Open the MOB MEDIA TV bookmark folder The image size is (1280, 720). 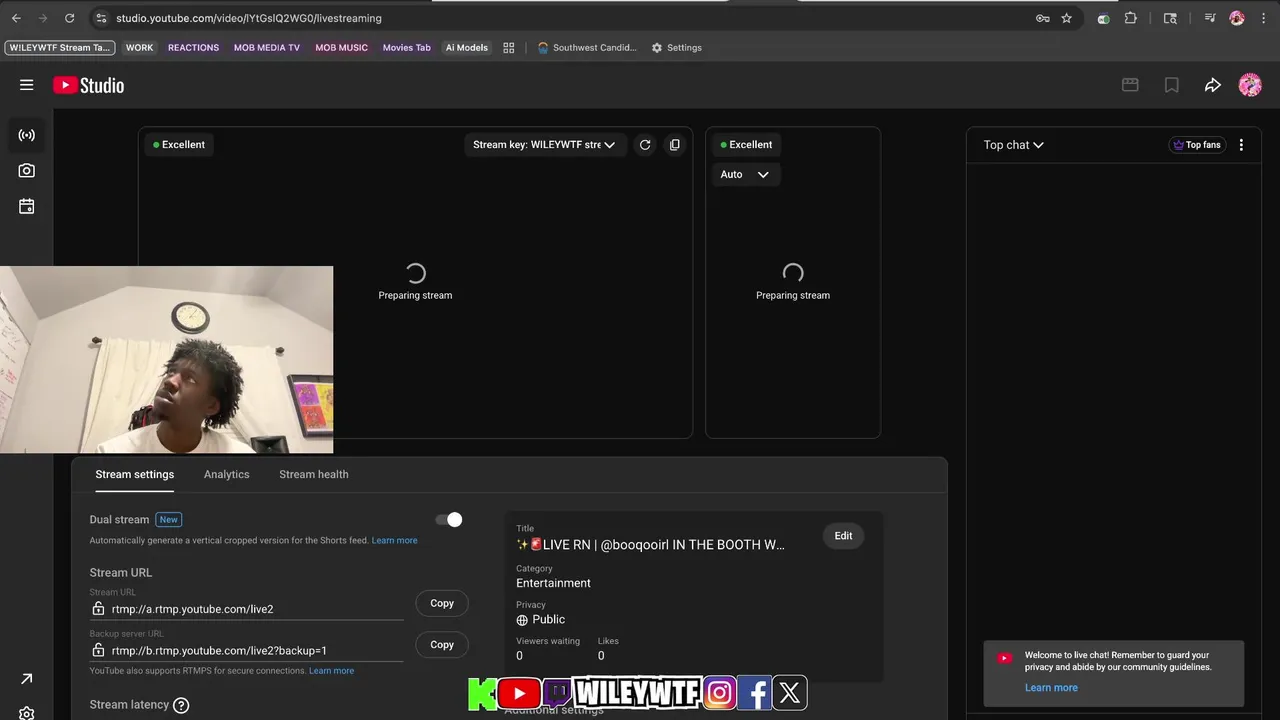pyautogui.click(x=267, y=48)
